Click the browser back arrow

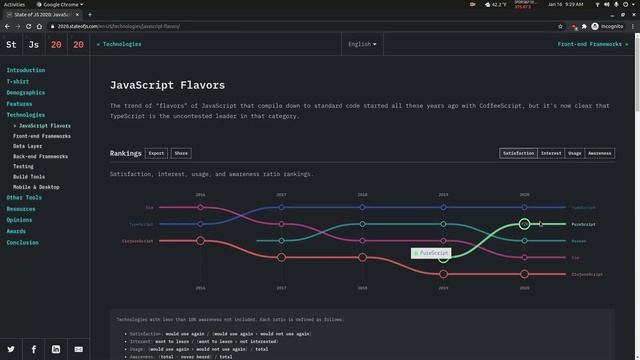7,27
